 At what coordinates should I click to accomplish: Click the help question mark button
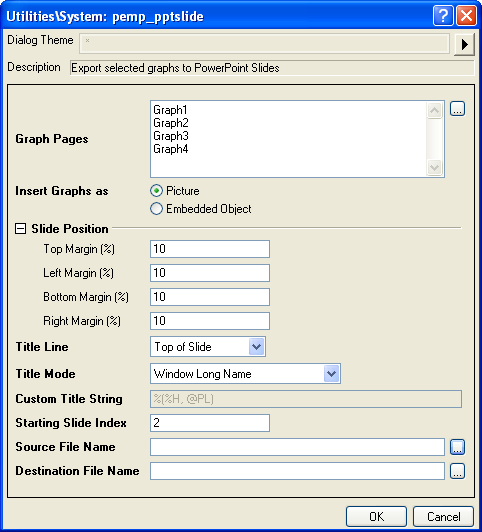click(x=443, y=16)
